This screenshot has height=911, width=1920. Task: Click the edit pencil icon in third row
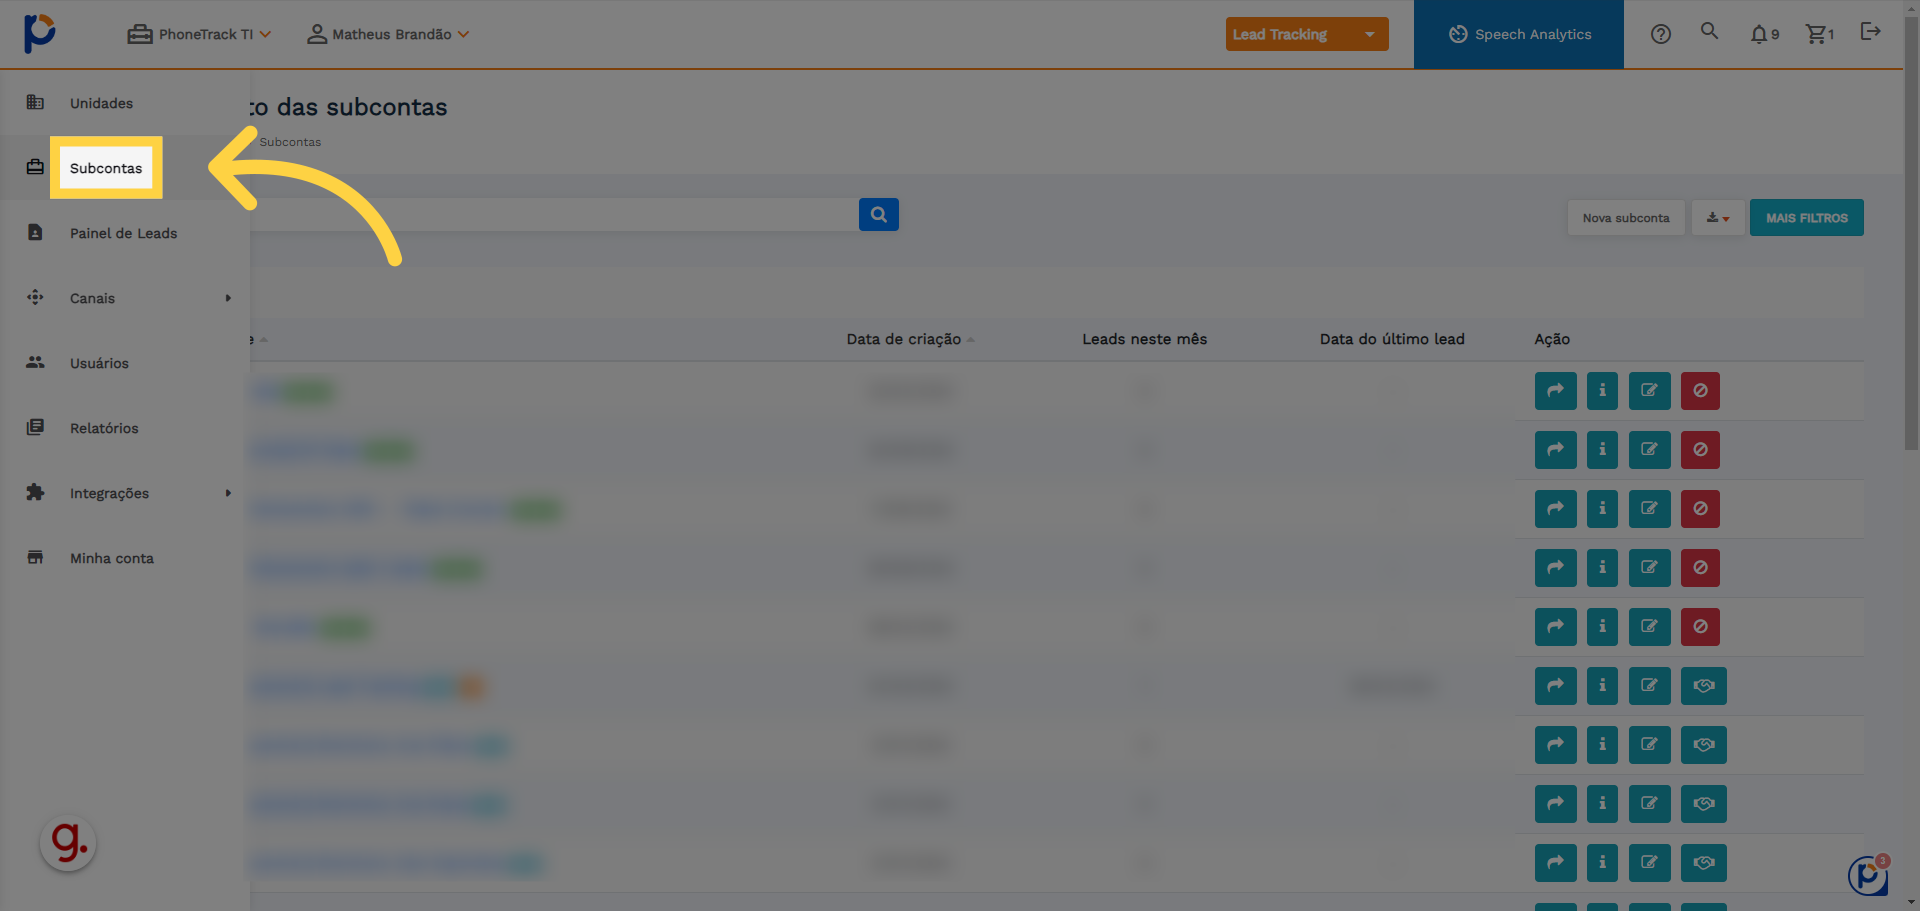click(1649, 509)
